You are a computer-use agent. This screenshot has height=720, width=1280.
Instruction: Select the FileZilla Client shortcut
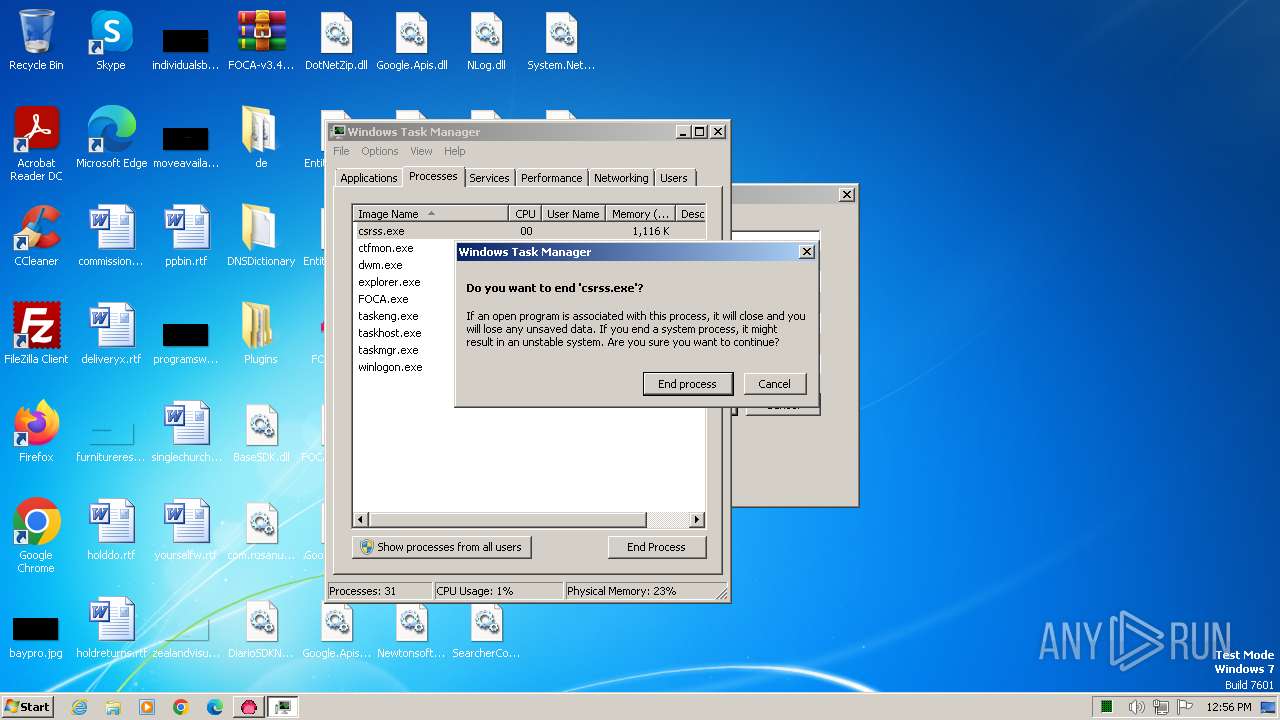tap(36, 335)
